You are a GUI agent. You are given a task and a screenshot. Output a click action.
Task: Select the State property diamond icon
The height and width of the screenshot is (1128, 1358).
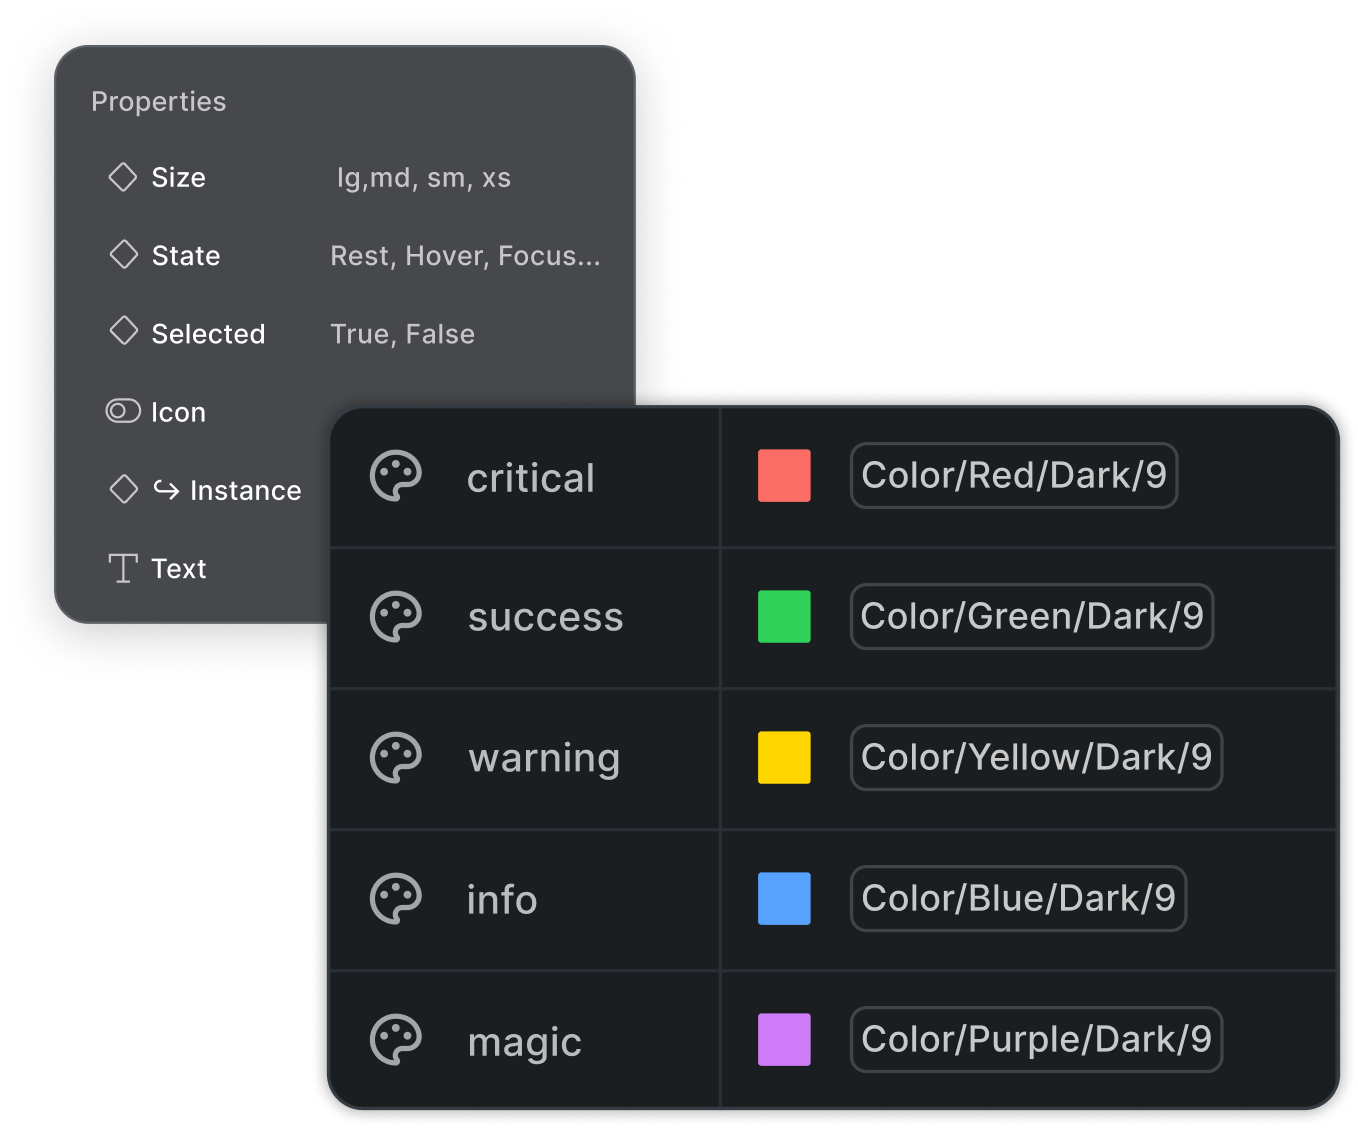pyautogui.click(x=123, y=255)
